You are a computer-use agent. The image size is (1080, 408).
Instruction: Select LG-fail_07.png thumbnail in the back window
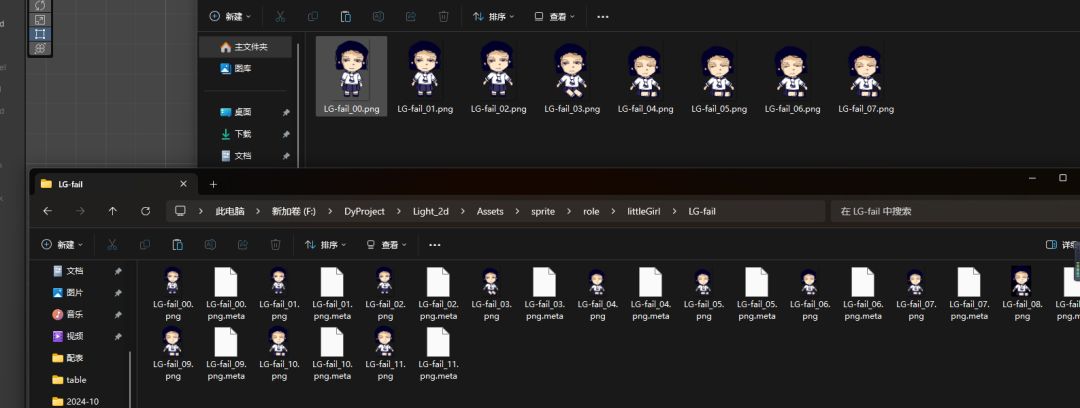(866, 78)
